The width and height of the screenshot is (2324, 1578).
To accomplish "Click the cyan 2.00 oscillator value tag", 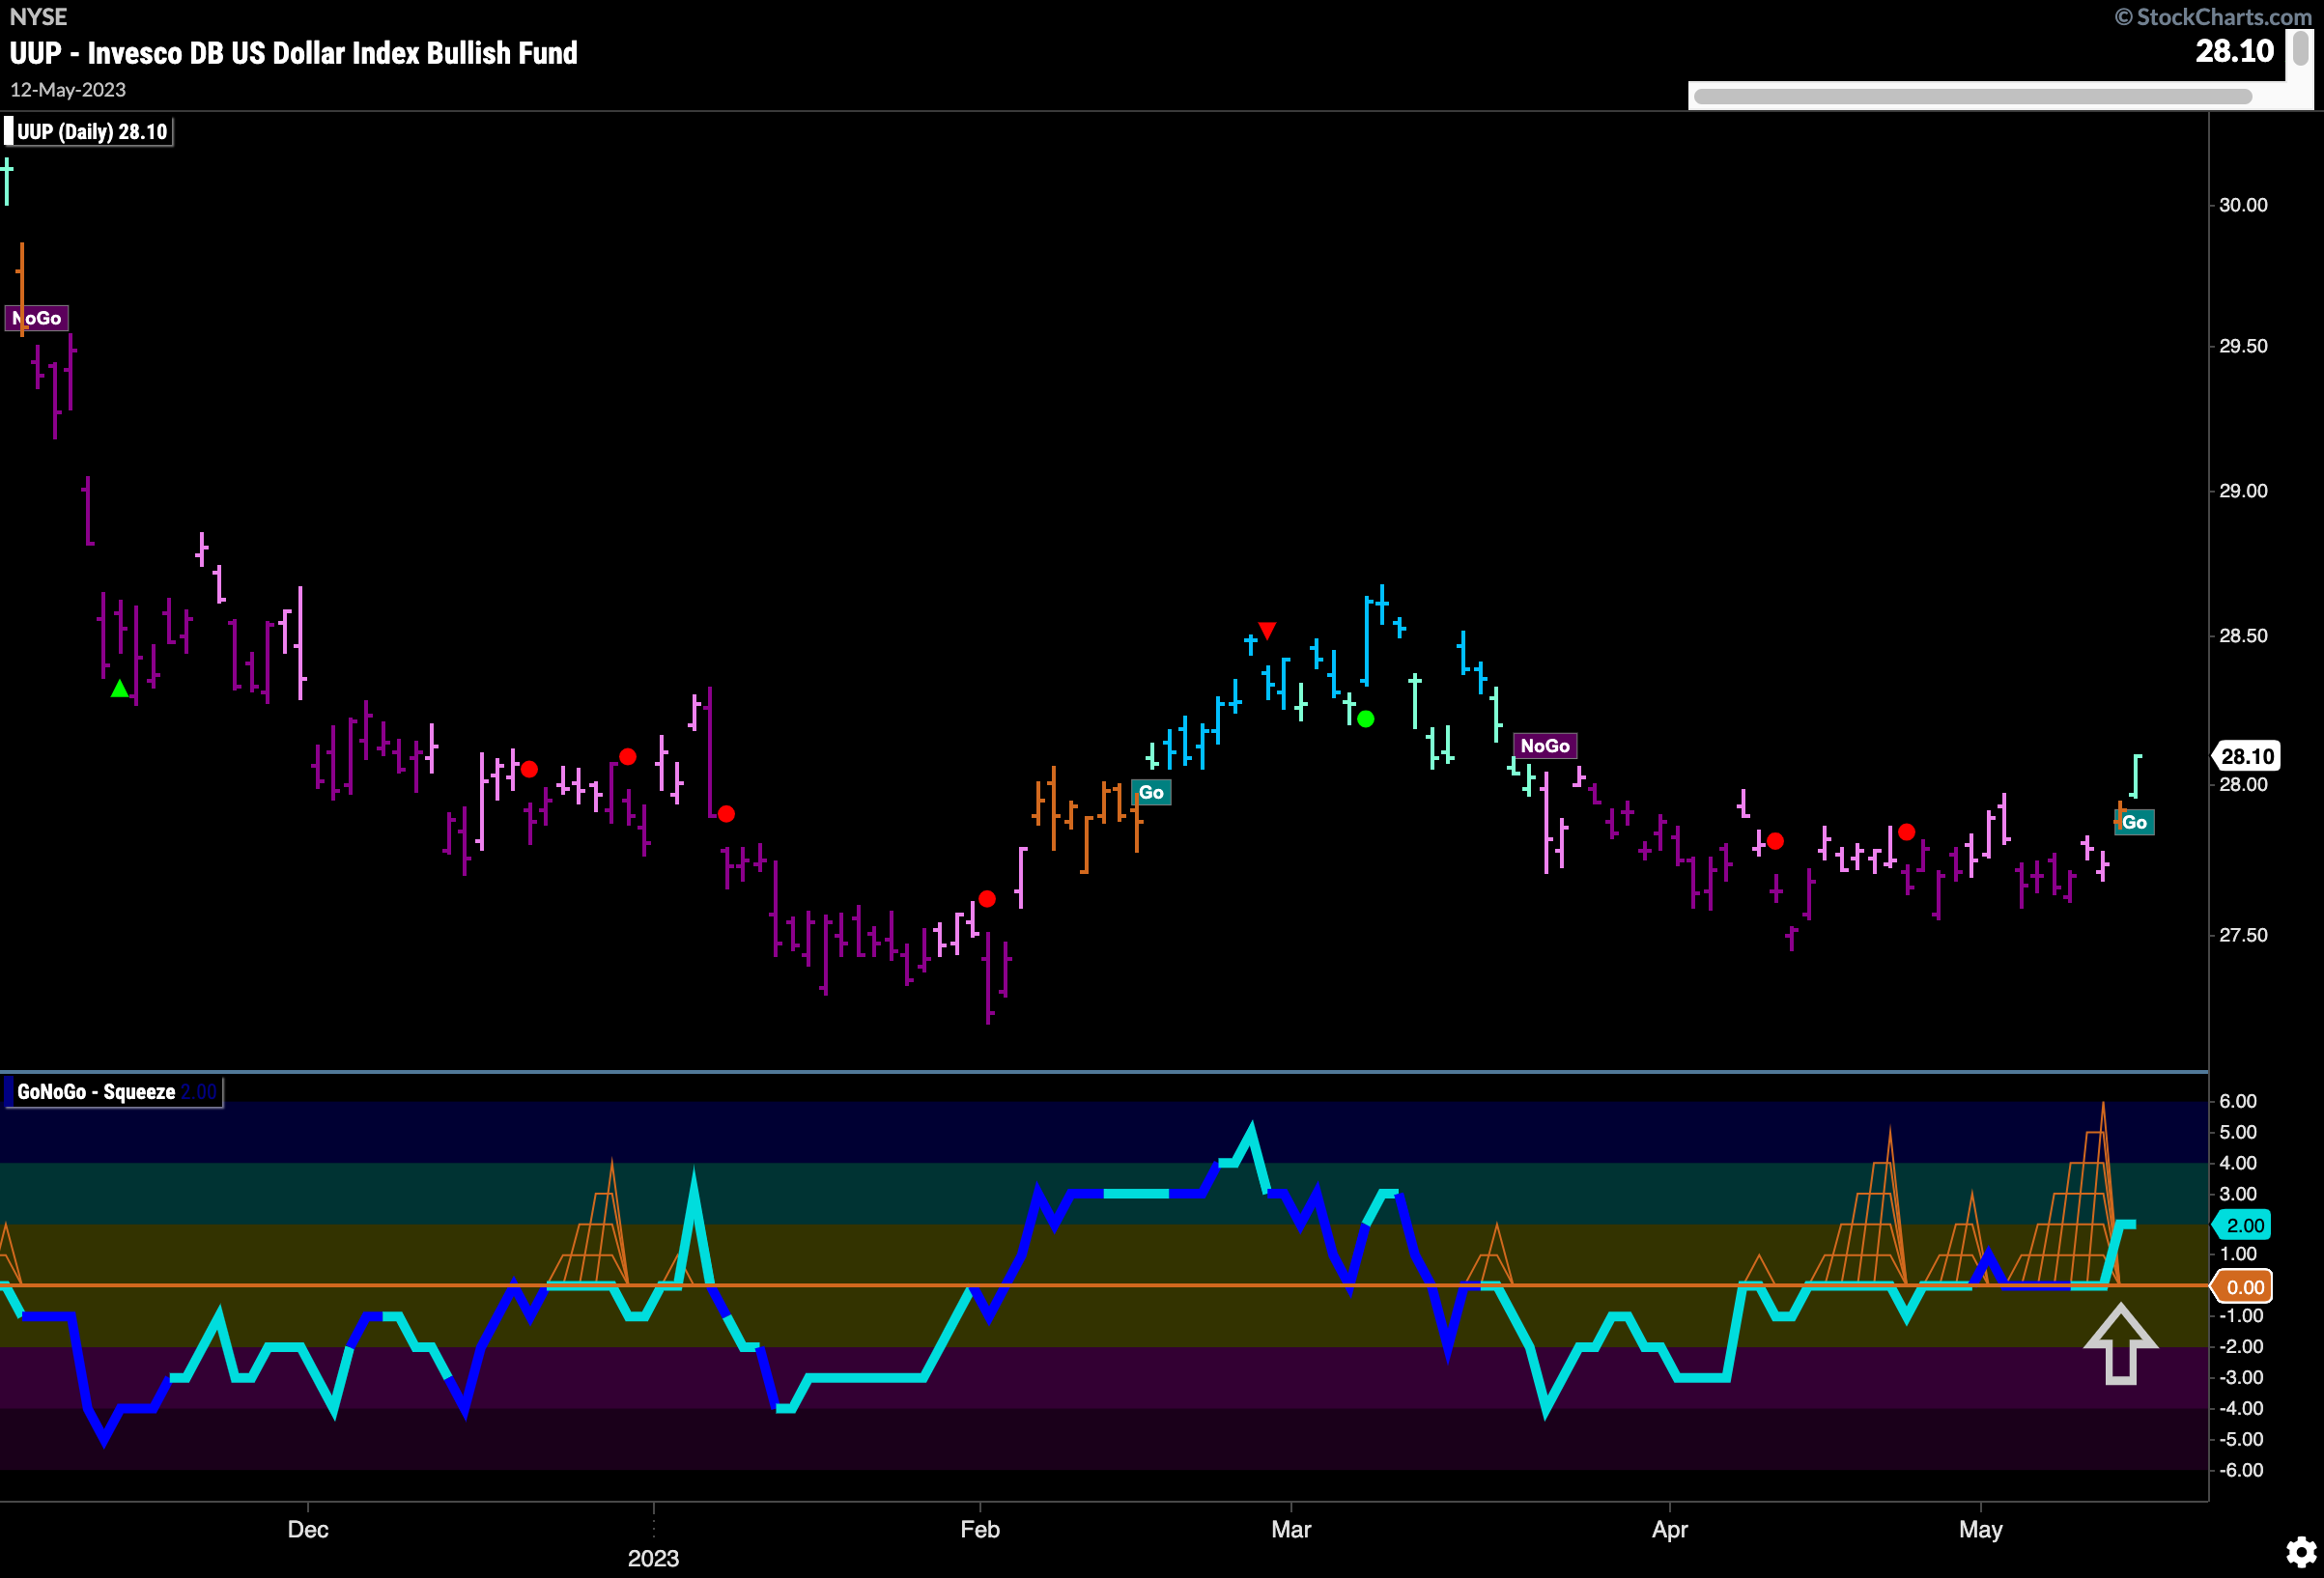I will click(2243, 1225).
